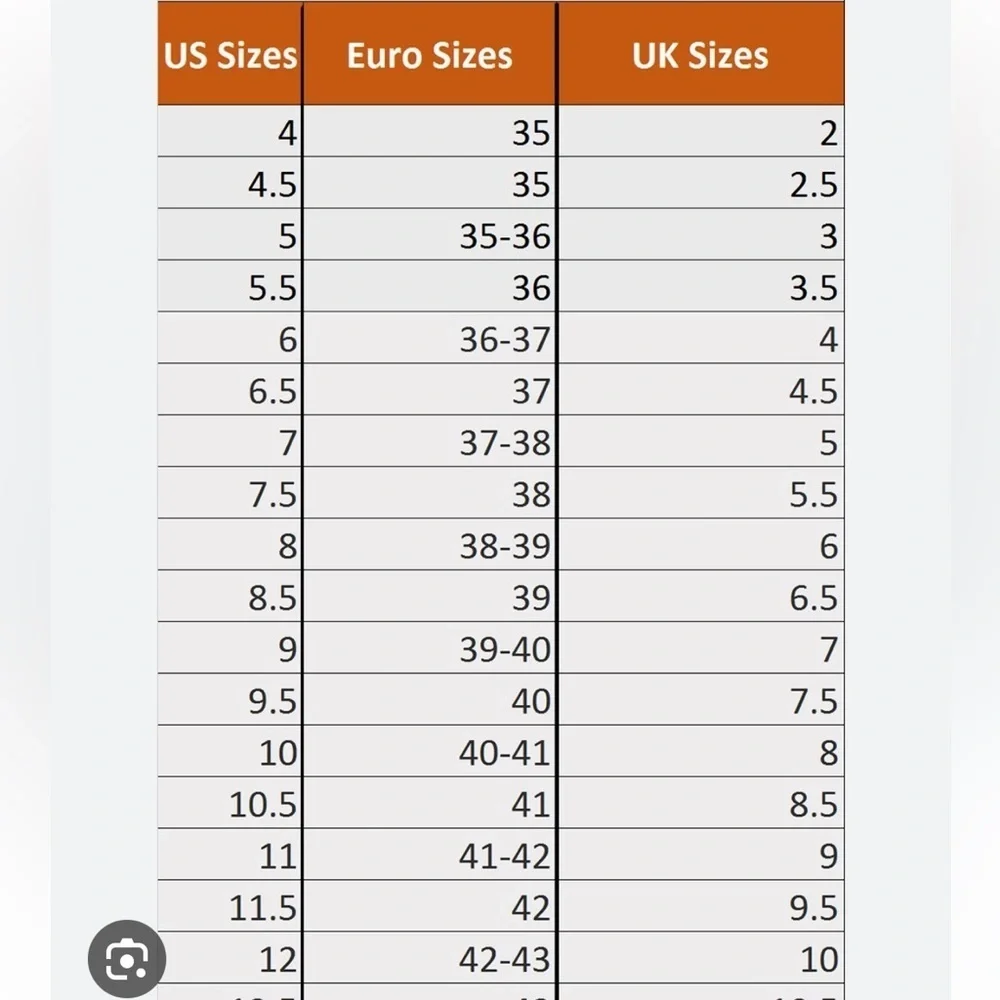Click the Euro size 35-36 cell

tap(430, 235)
